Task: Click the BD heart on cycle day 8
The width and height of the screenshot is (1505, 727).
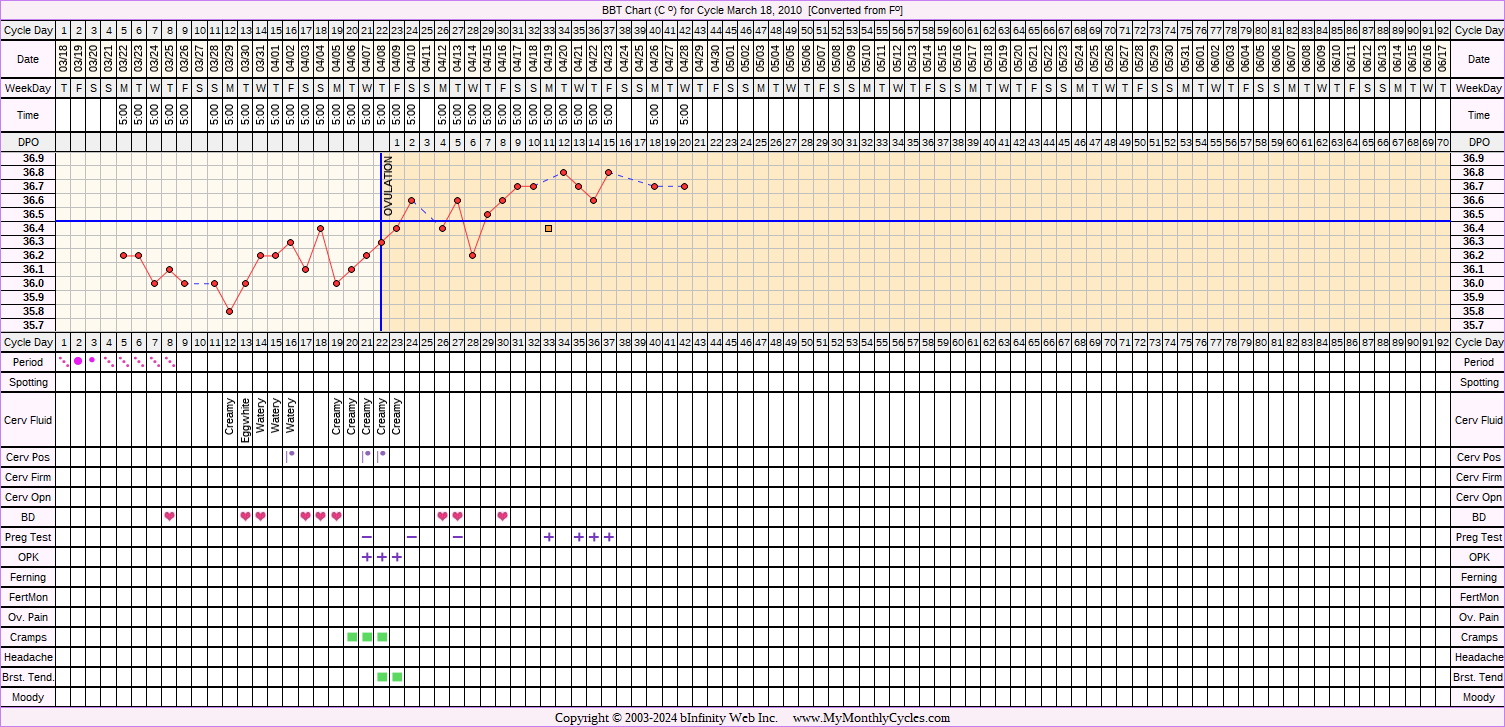Action: [169, 516]
